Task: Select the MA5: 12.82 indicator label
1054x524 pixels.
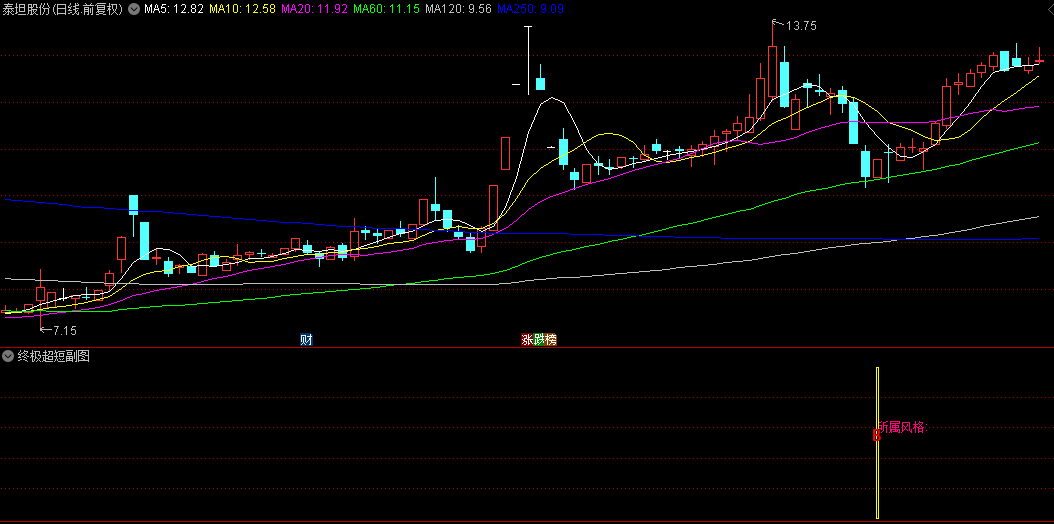Action: point(174,9)
